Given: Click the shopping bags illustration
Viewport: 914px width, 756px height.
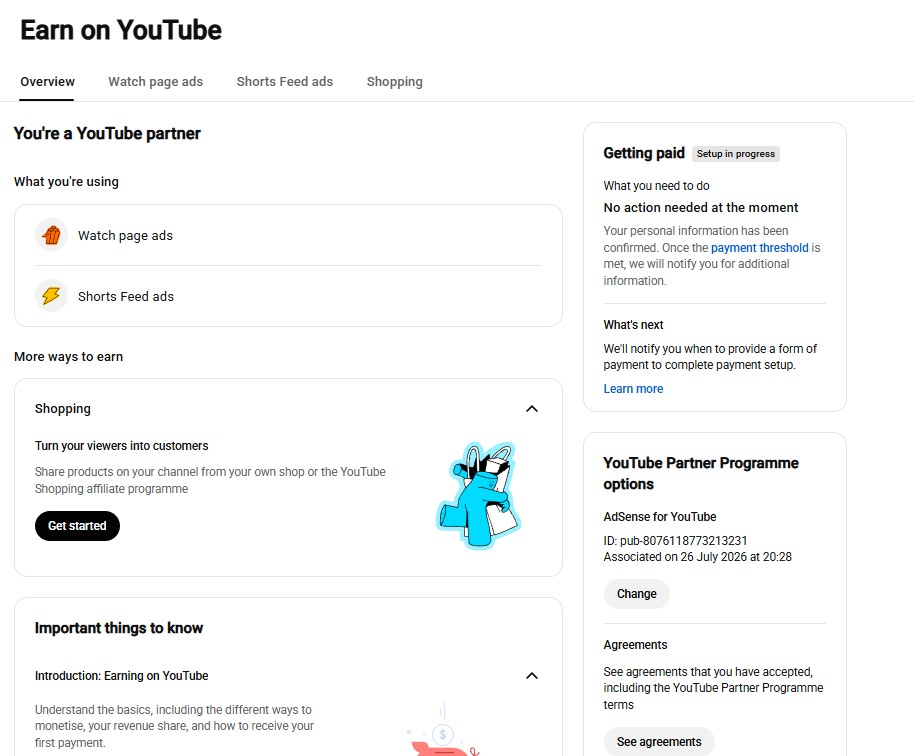Looking at the screenshot, I should coord(479,495).
